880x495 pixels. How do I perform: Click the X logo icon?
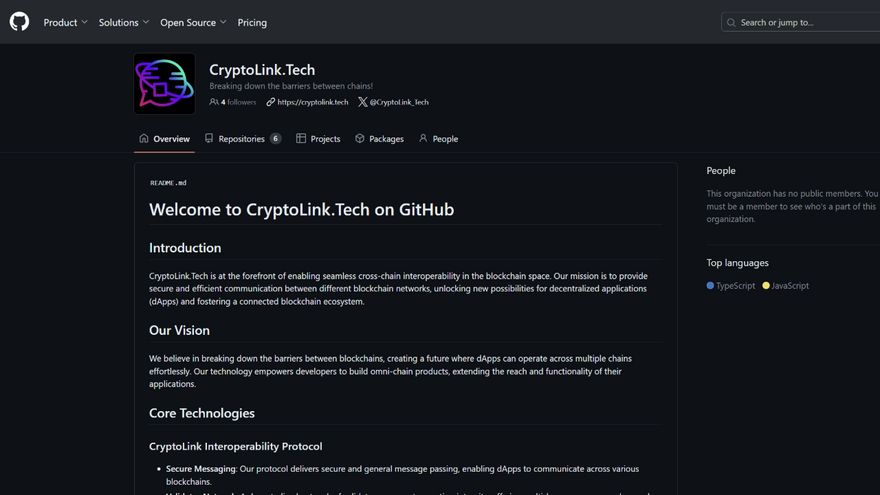click(x=362, y=102)
